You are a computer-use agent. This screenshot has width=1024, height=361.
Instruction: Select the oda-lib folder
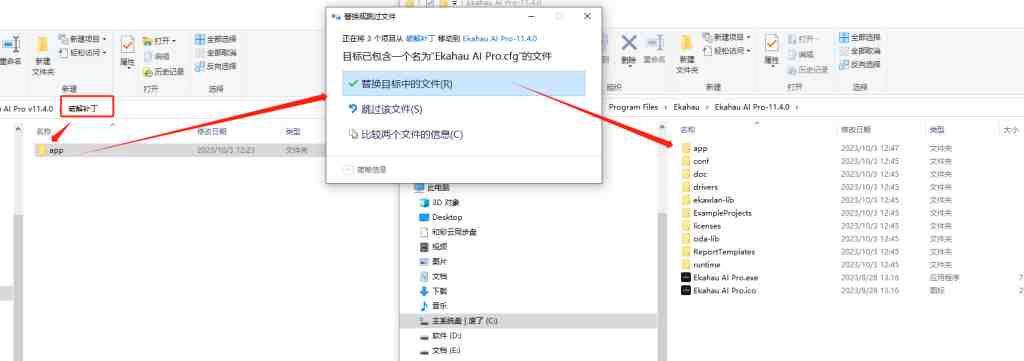pos(705,239)
